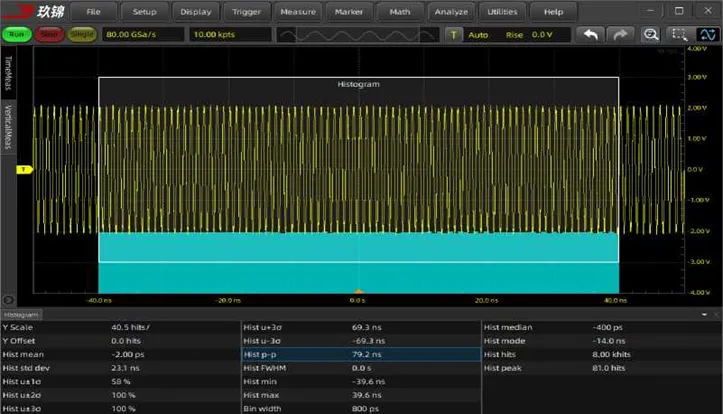Click the redo arrow icon
The height and width of the screenshot is (414, 723).
[x=620, y=34]
